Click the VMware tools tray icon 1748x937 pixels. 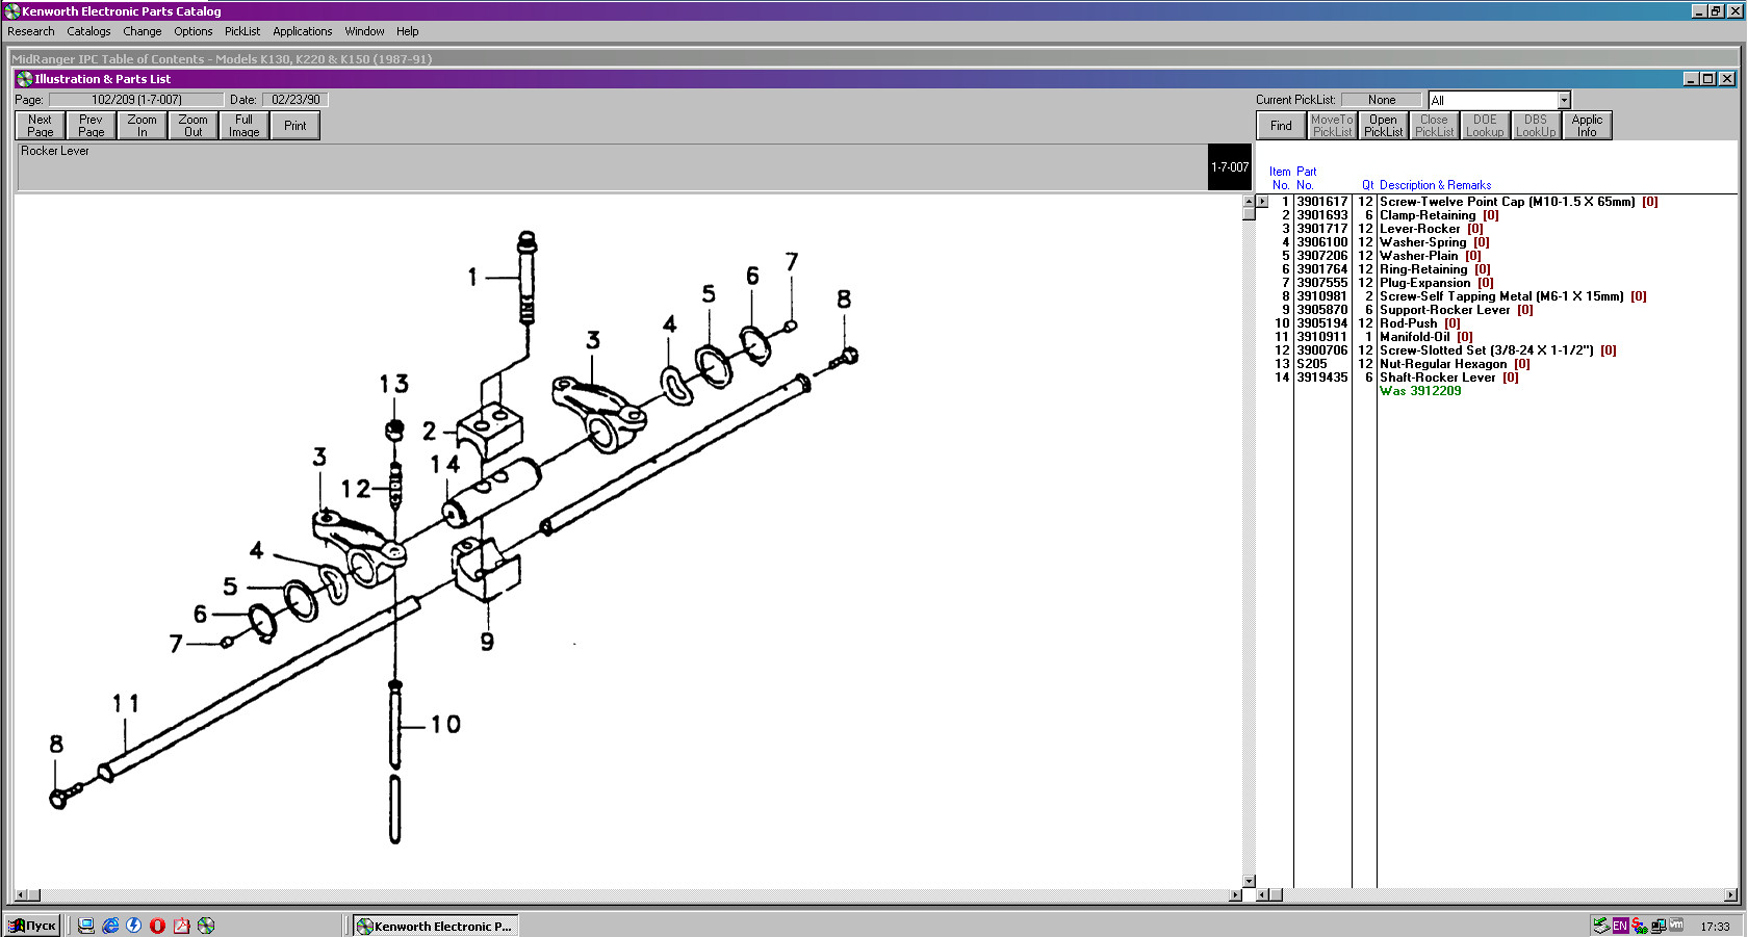tap(1677, 925)
